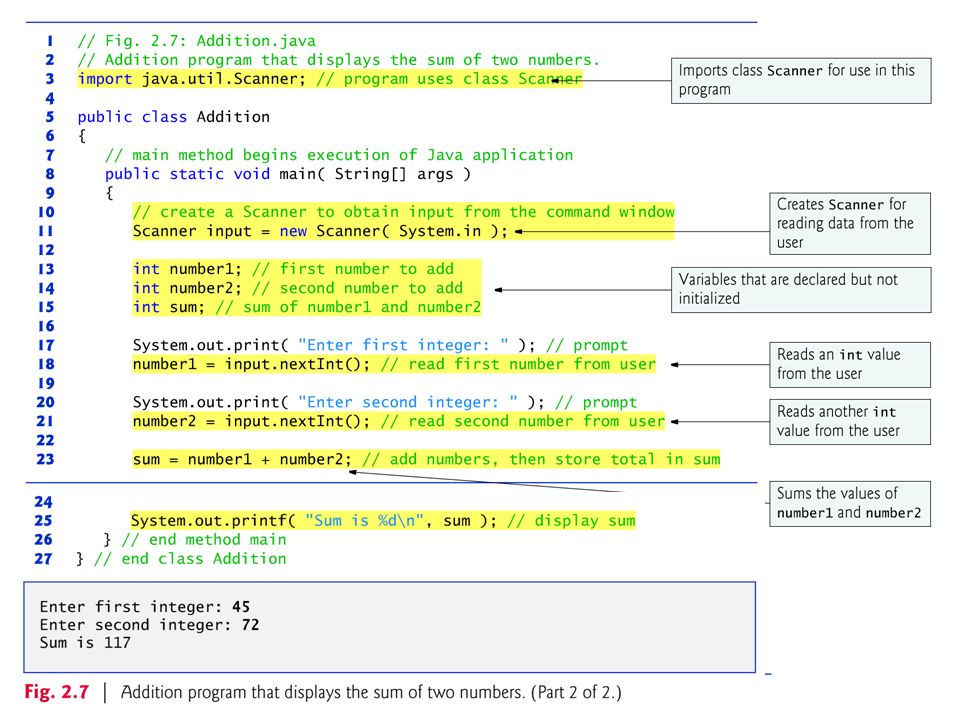Click the callout 'Imports class Scanner for use in this program'
Image resolution: width=960 pixels, height=720 pixels.
(x=801, y=81)
